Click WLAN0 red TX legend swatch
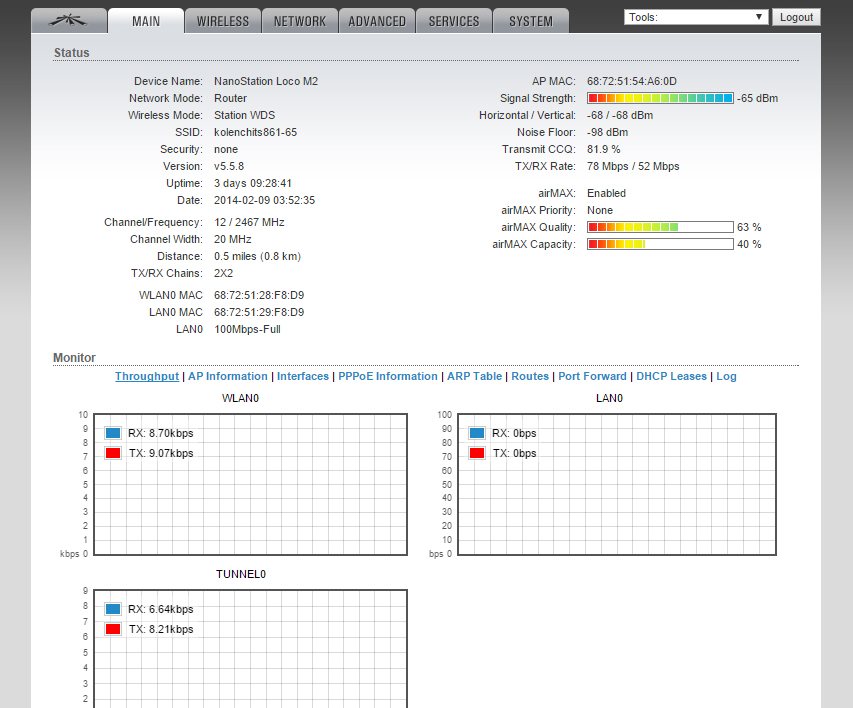This screenshot has height=708, width=853. pos(113,453)
